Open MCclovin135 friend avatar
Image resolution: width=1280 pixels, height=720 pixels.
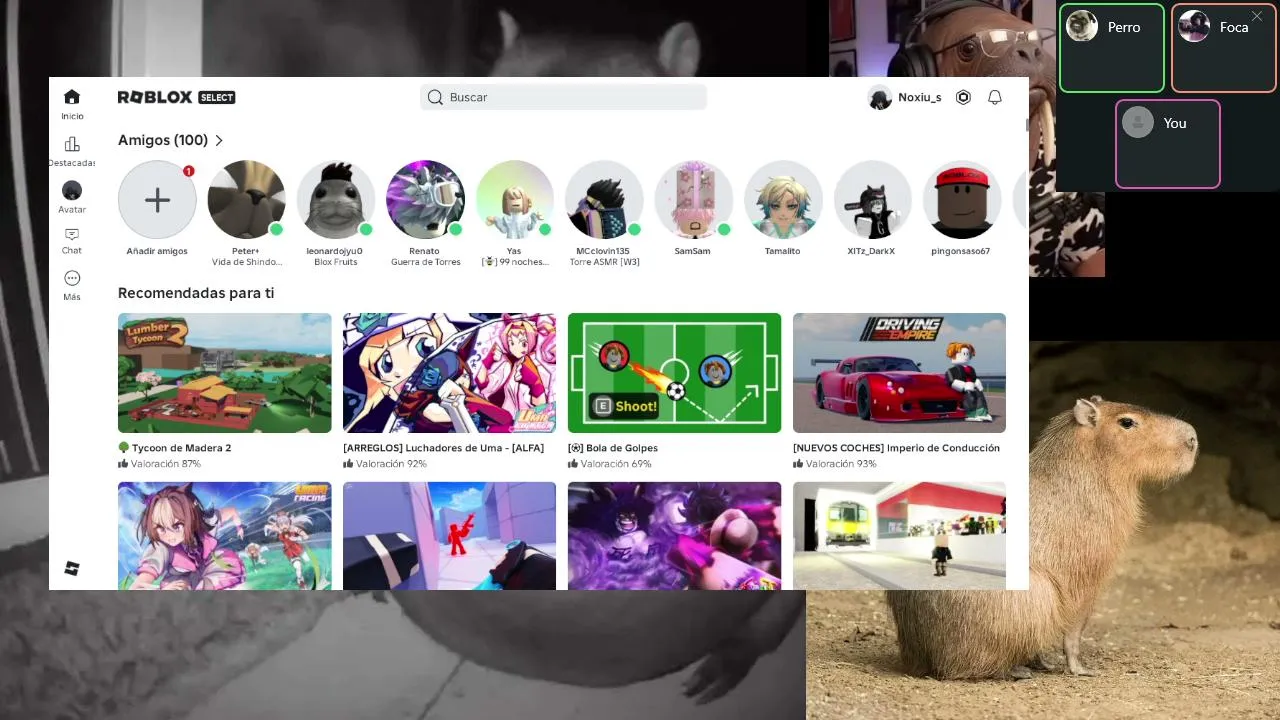point(604,200)
